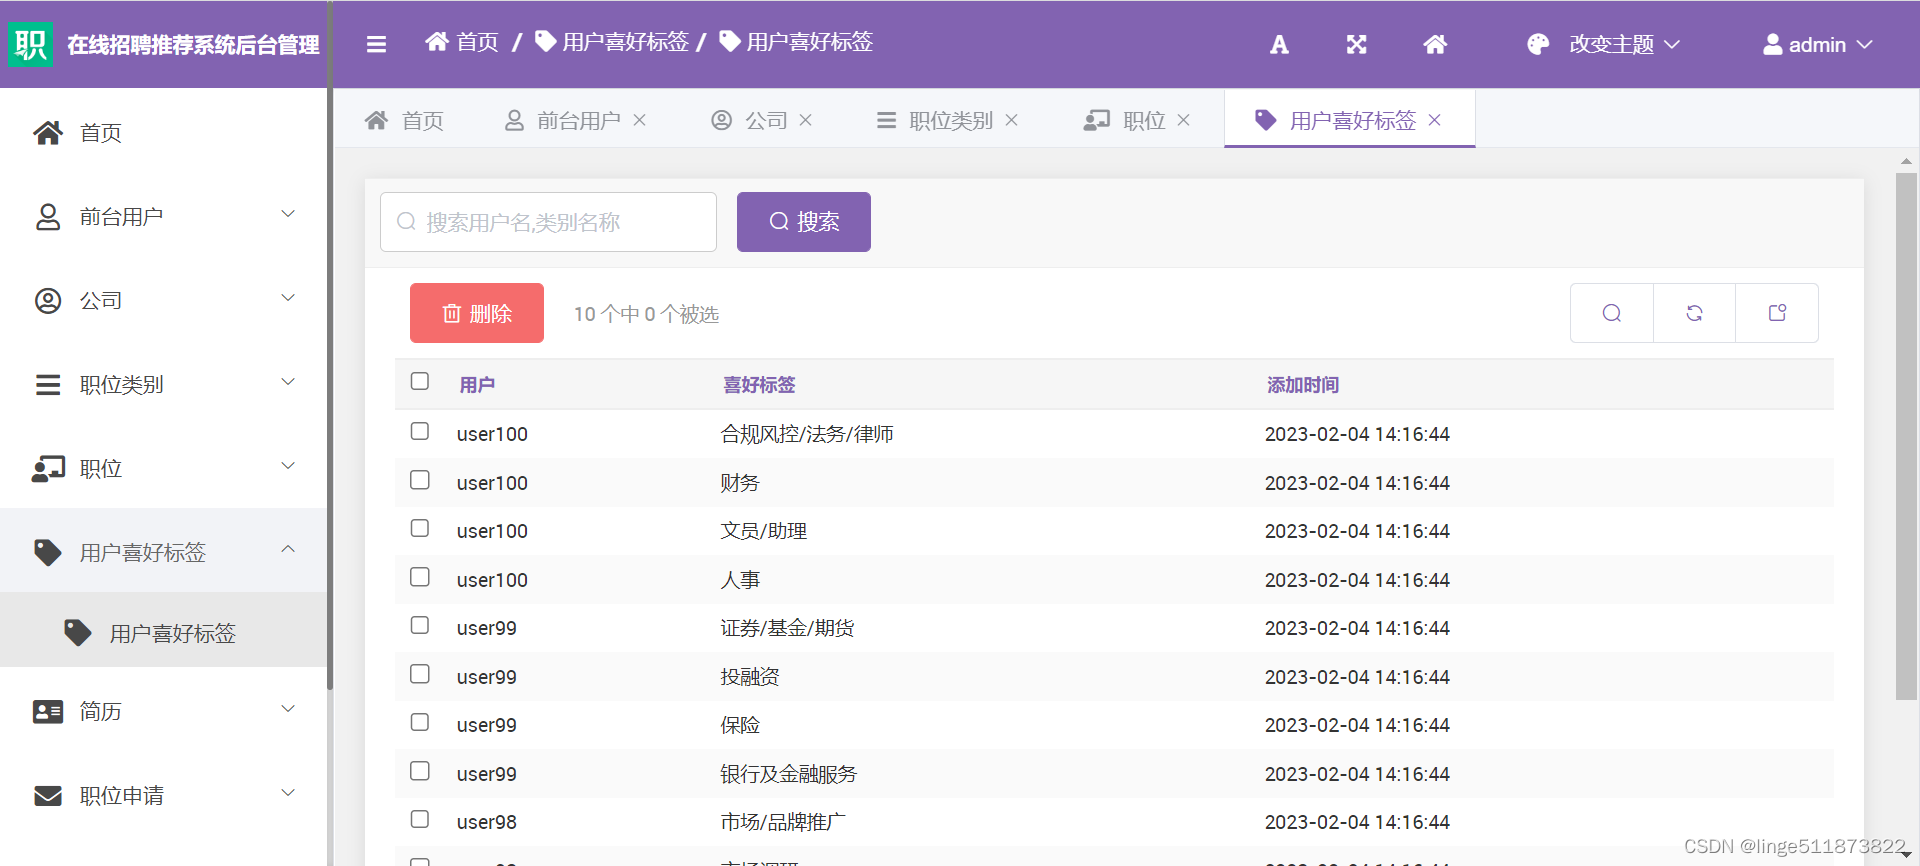1920x866 pixels.
Task: Click the admin user avatar icon
Action: point(1772,44)
